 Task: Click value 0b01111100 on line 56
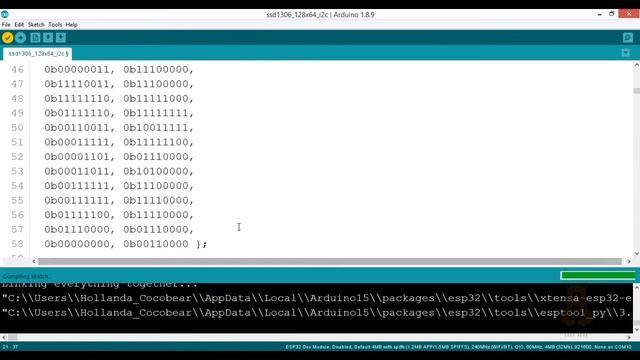pos(77,215)
